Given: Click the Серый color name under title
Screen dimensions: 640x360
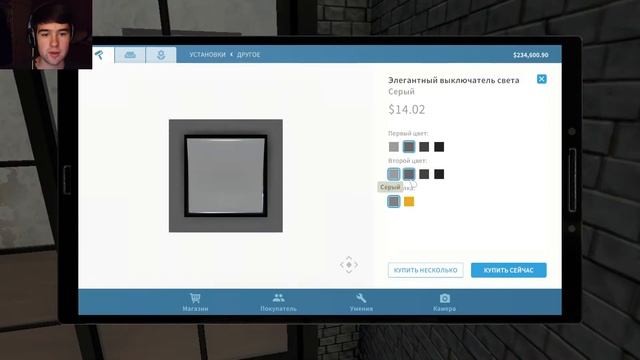Looking at the screenshot, I should tap(401, 92).
